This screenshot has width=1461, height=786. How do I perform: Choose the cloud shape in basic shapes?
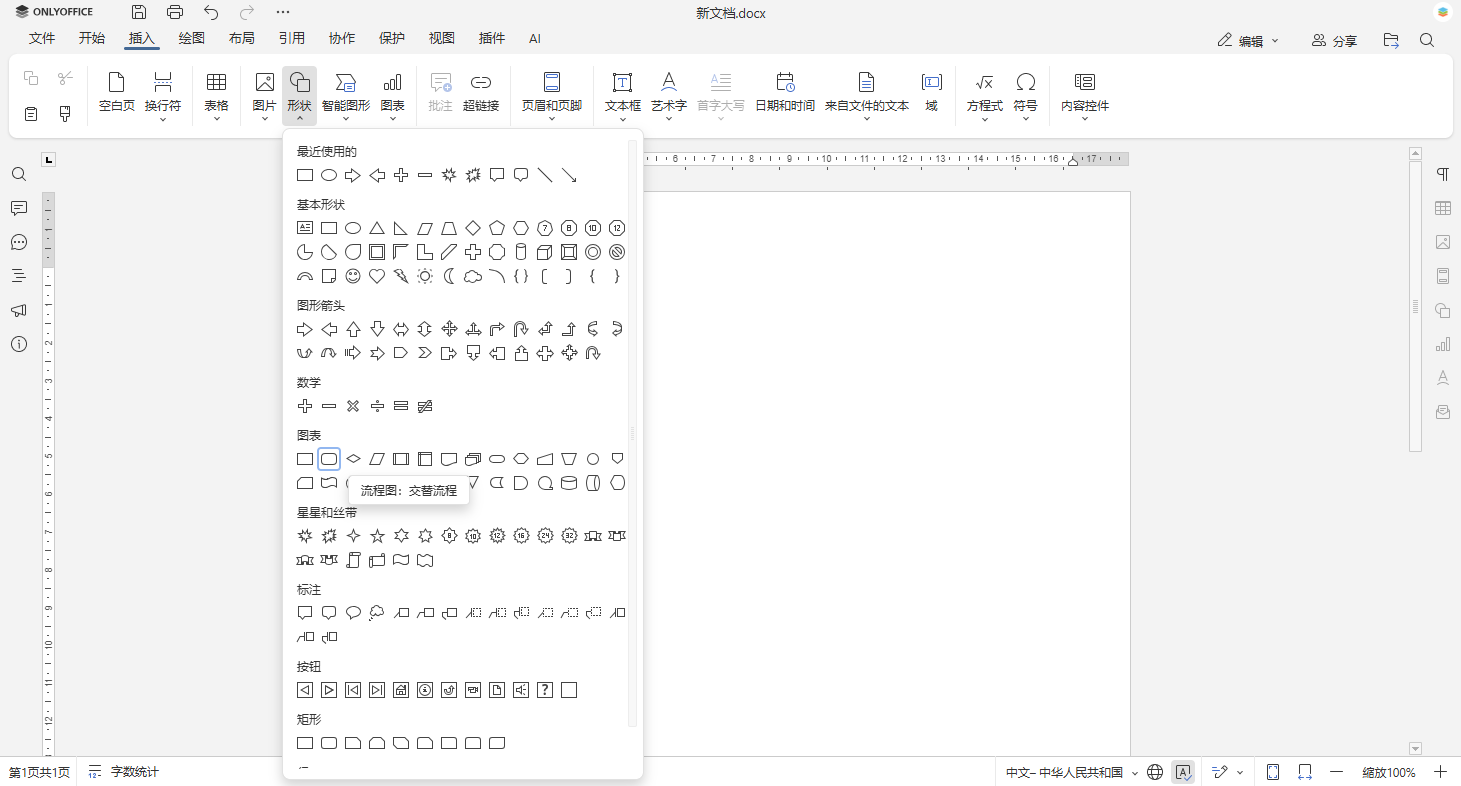[x=473, y=276]
